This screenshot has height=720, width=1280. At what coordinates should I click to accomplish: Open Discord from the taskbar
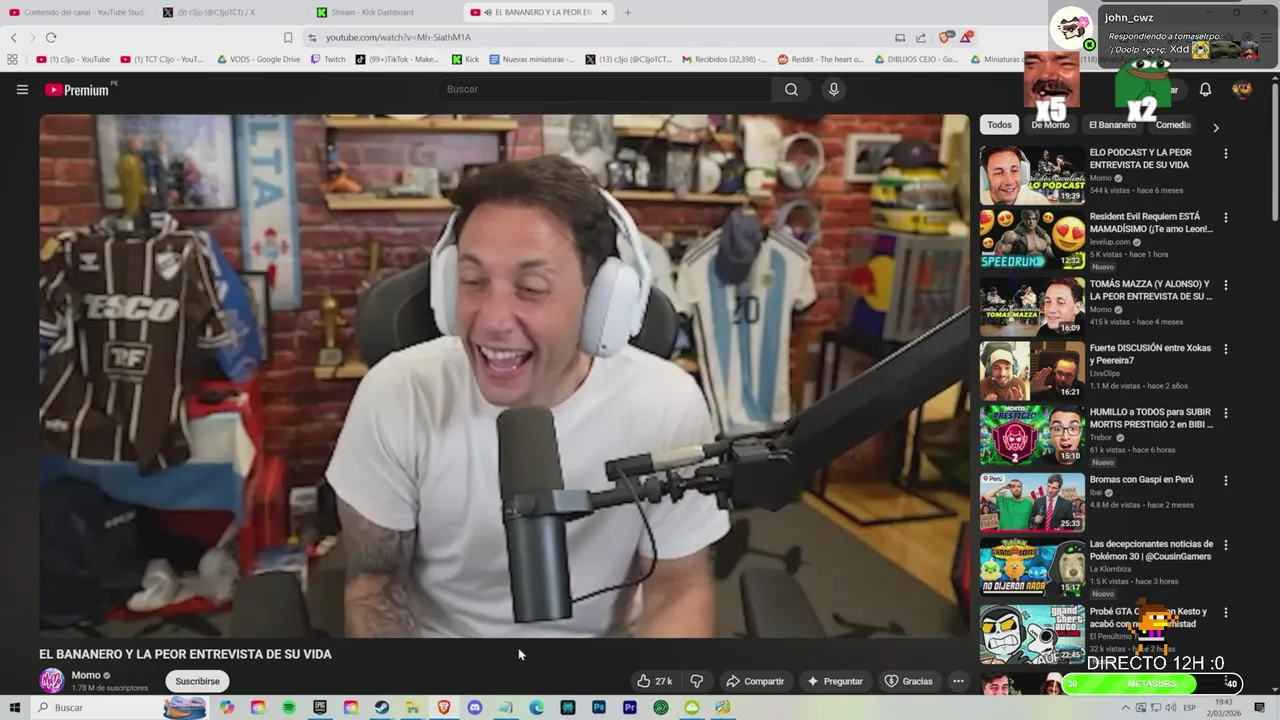pos(475,707)
